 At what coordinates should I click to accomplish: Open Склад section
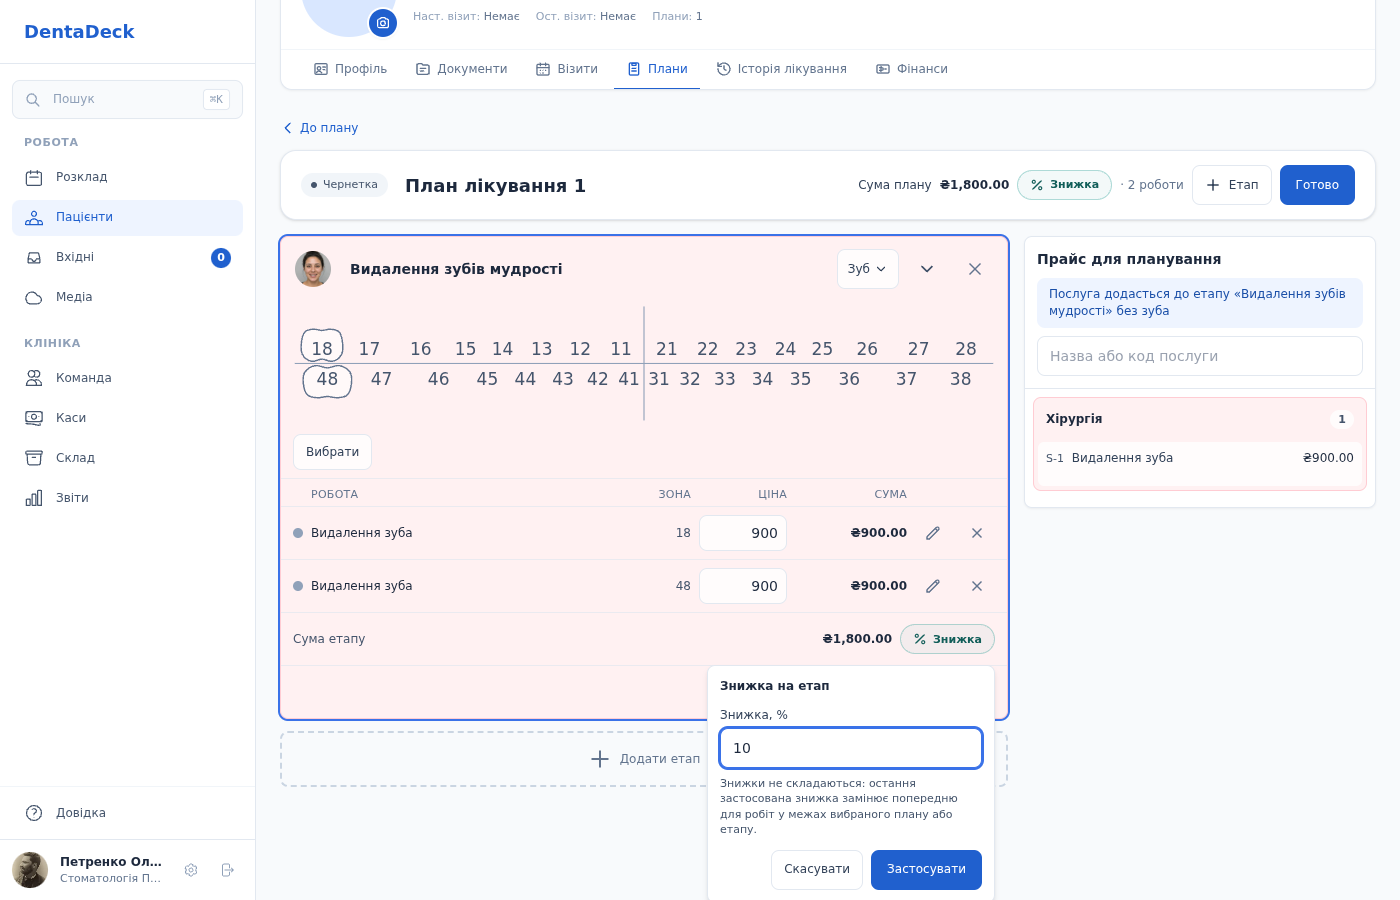pos(127,458)
